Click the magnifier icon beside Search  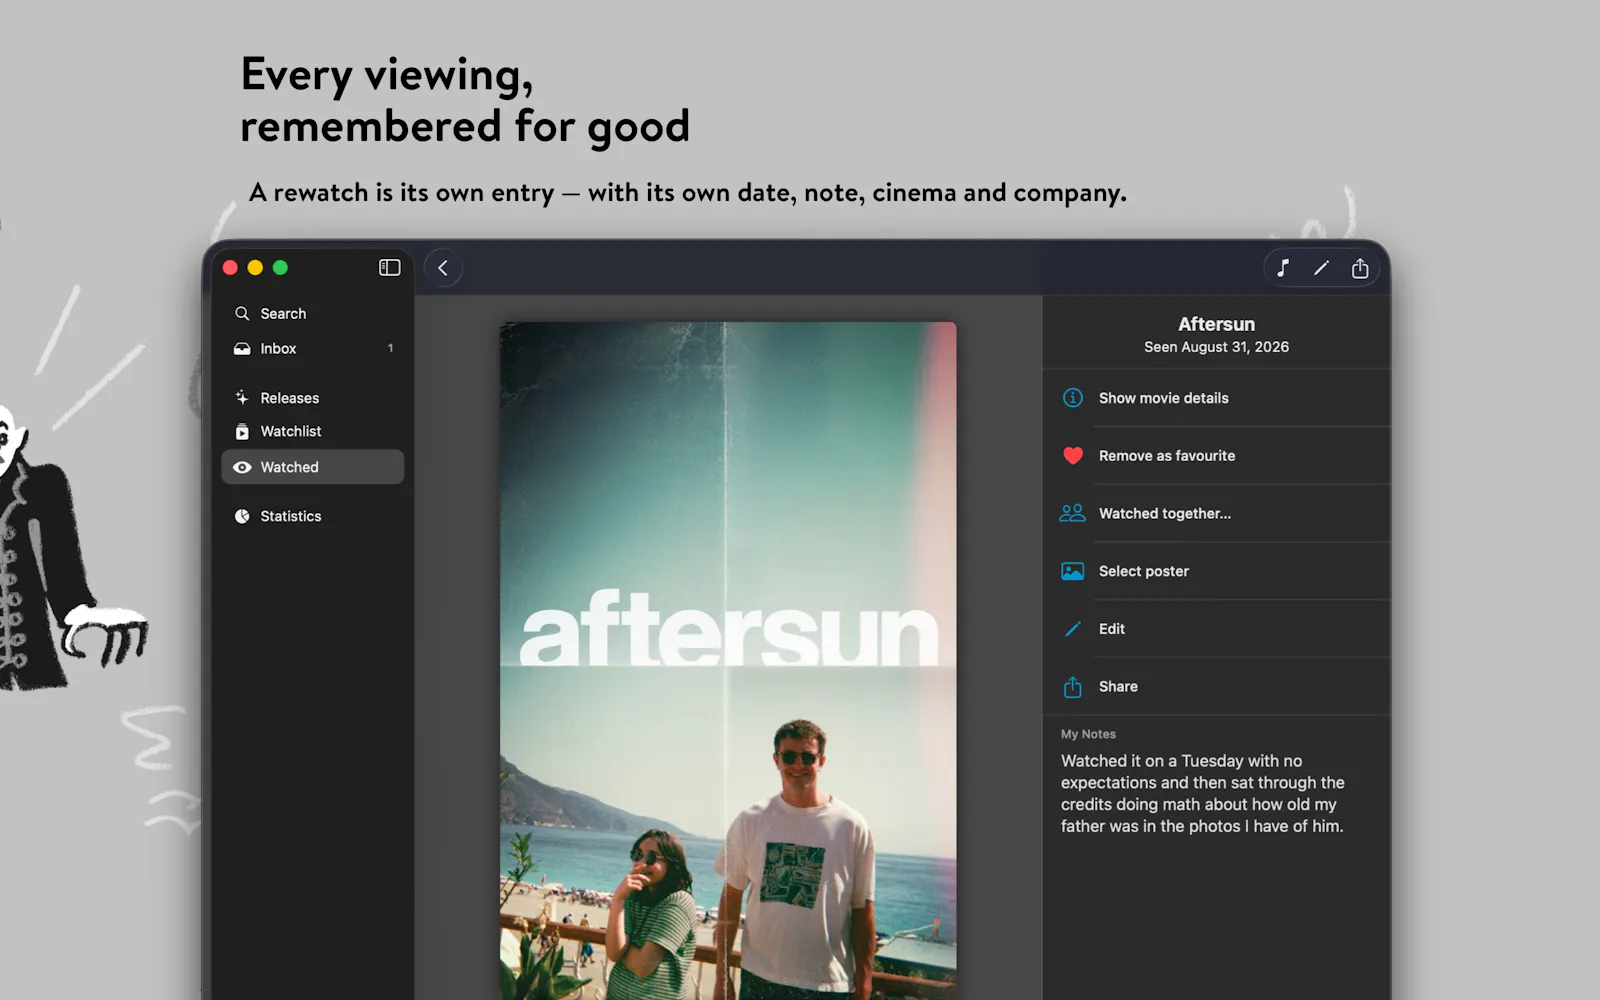click(242, 314)
